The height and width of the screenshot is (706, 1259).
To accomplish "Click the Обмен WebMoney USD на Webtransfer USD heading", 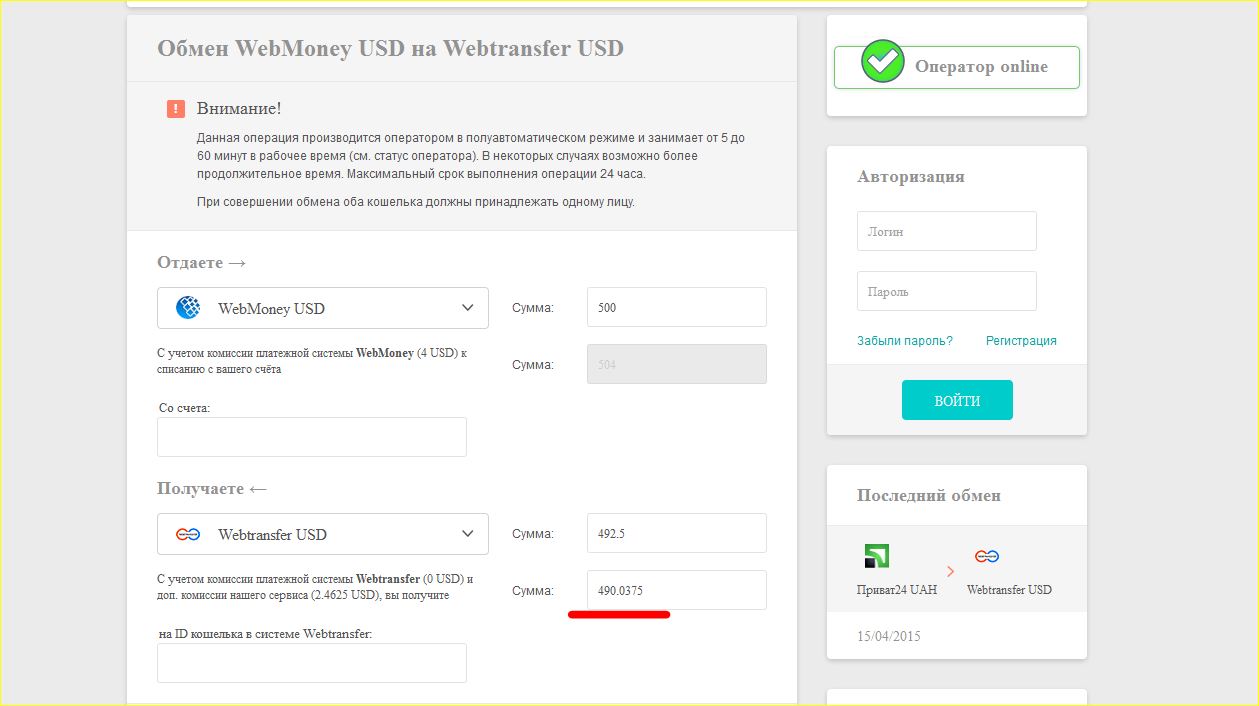I will pyautogui.click(x=390, y=48).
